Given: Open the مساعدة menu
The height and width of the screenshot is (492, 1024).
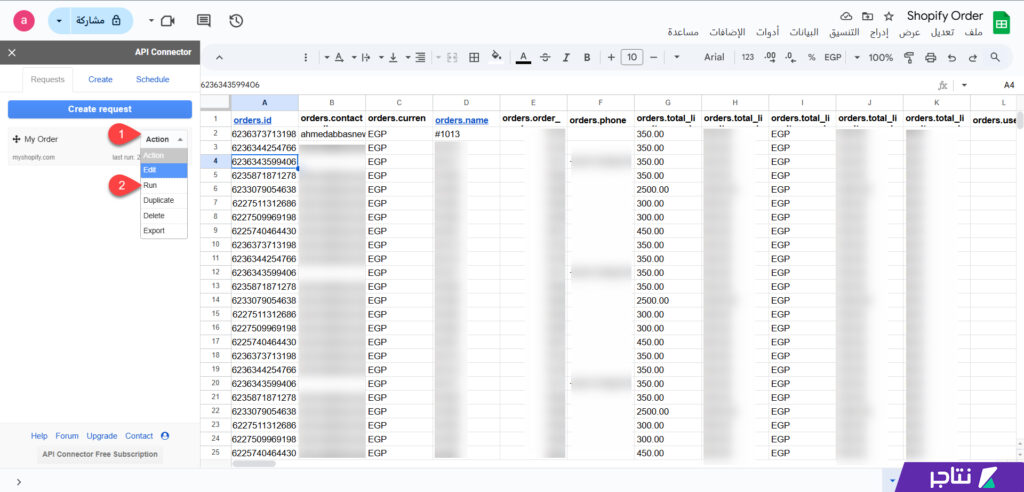Looking at the screenshot, I should [x=683, y=32].
